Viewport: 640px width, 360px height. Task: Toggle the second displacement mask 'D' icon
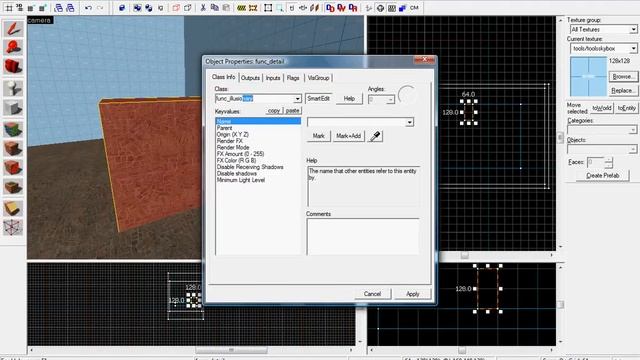(x=342, y=8)
